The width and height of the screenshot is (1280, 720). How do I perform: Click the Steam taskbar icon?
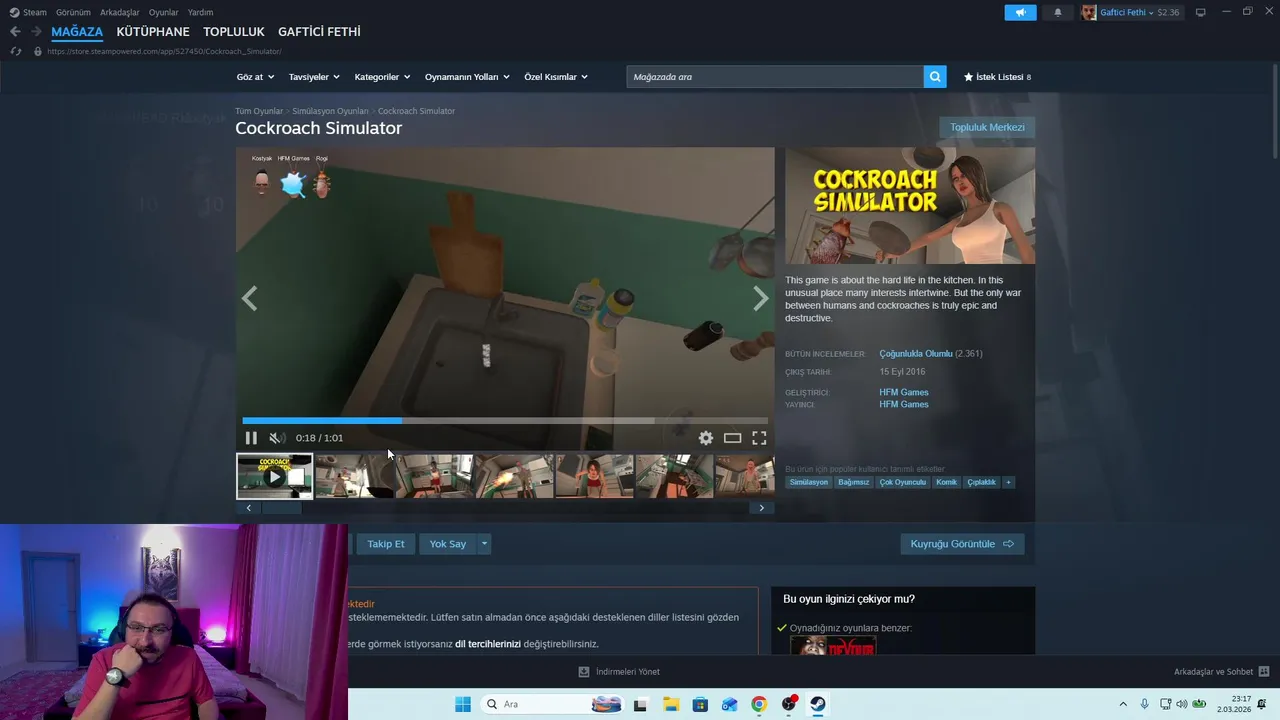pyautogui.click(x=818, y=704)
